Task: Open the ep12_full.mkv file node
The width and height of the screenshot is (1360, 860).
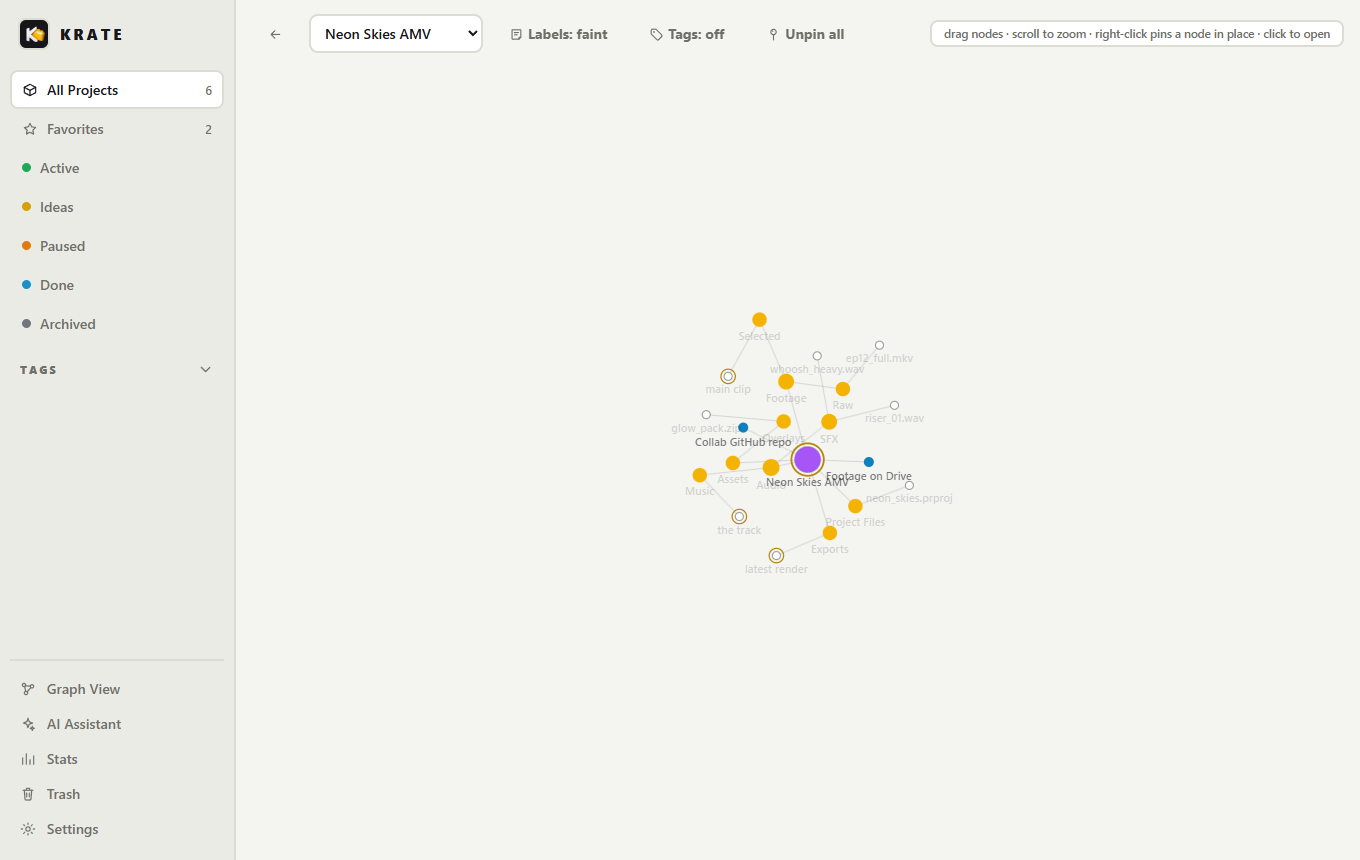Action: click(x=880, y=346)
